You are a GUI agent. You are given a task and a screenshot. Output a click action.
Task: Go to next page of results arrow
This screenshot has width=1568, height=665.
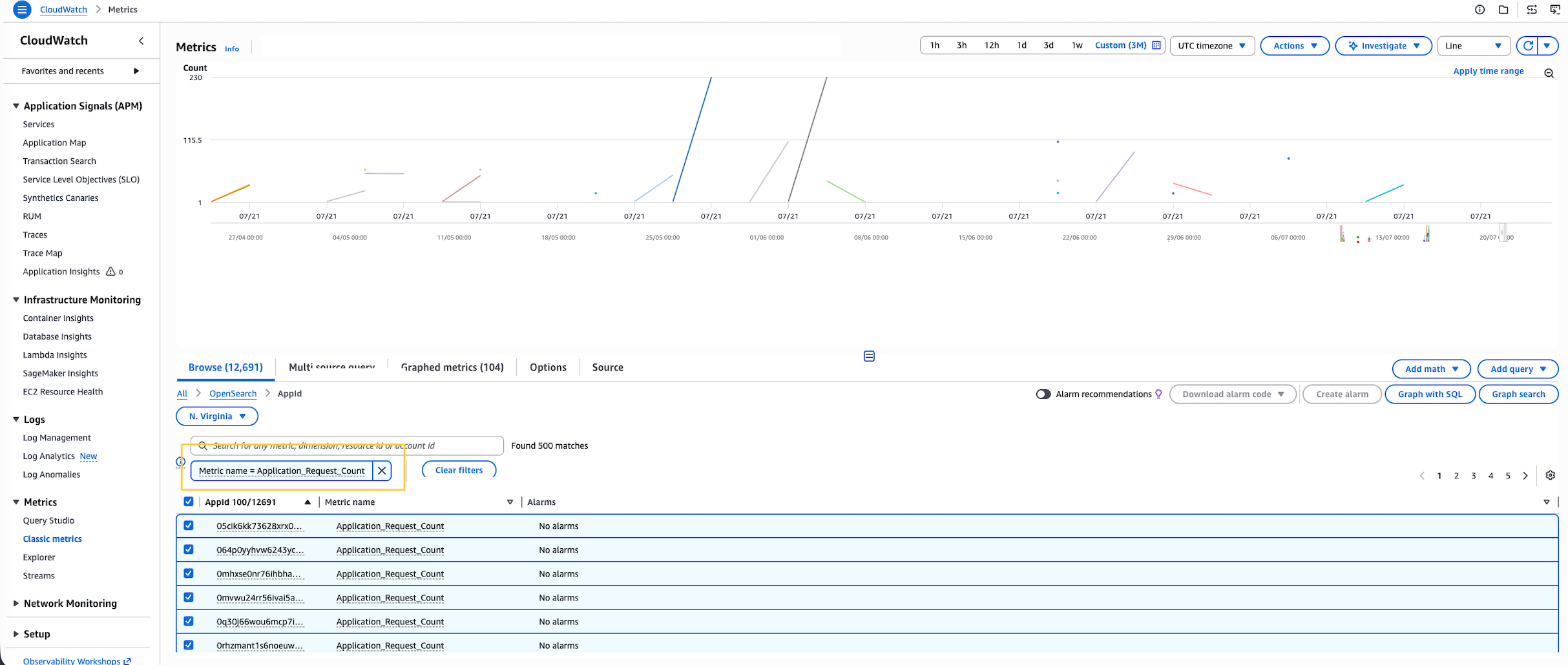coord(1525,476)
